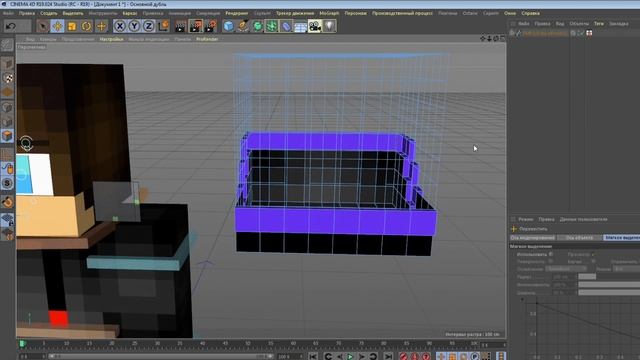This screenshot has width=640, height=360.
Task: Activate the Scale tool icon
Action: (72, 26)
